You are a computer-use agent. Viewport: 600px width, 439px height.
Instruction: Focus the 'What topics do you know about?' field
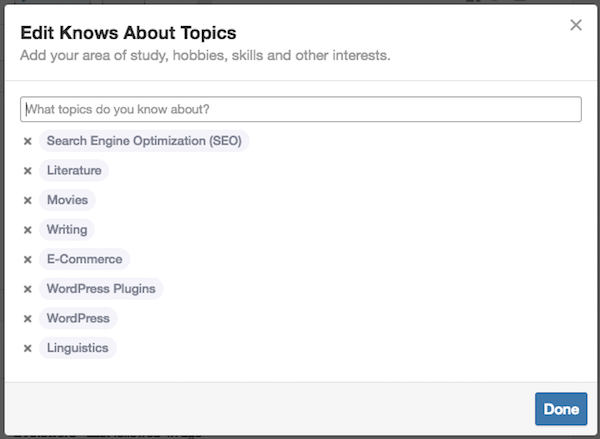pyautogui.click(x=300, y=109)
